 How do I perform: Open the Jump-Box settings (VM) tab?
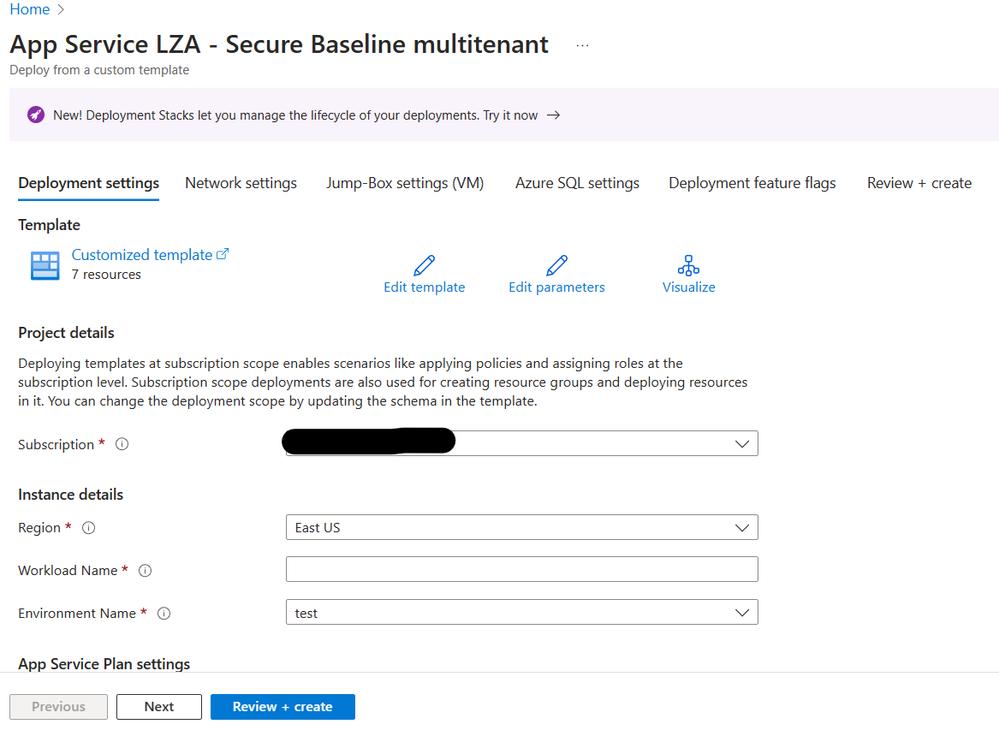tap(405, 183)
